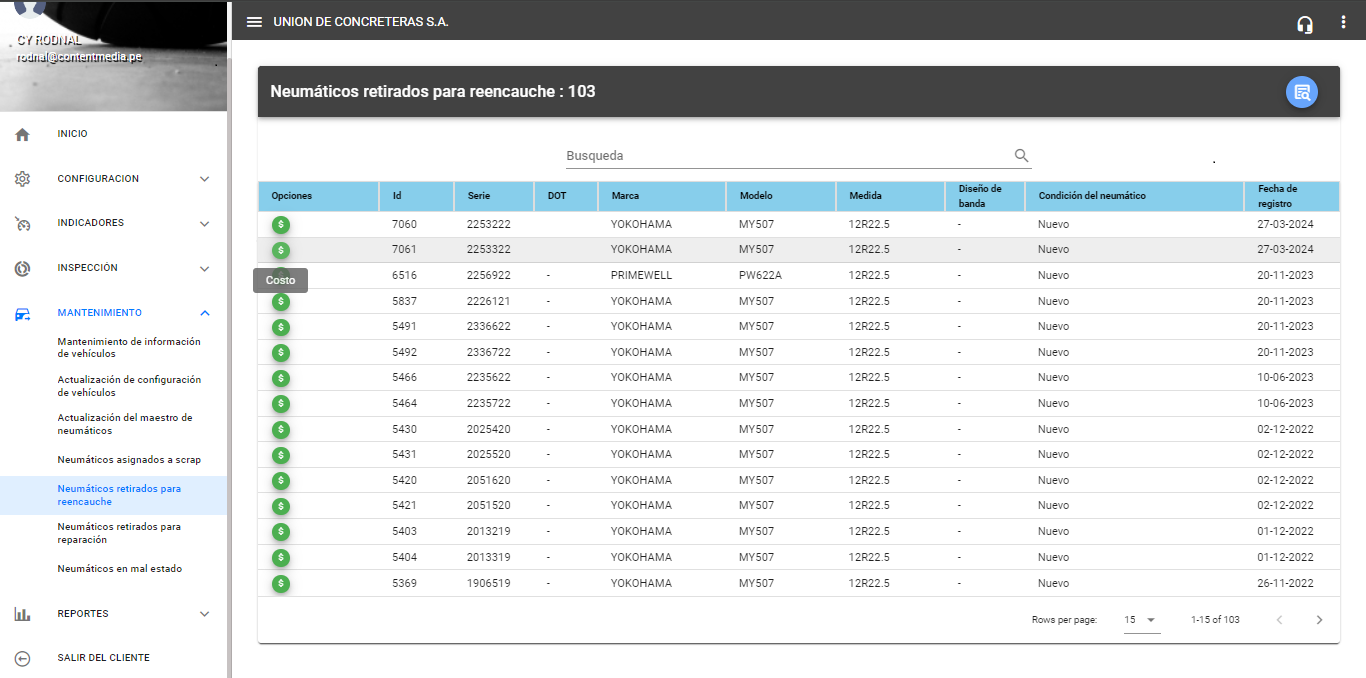This screenshot has width=1366, height=678.
Task: Click the blue report search icon button
Action: (x=1301, y=92)
